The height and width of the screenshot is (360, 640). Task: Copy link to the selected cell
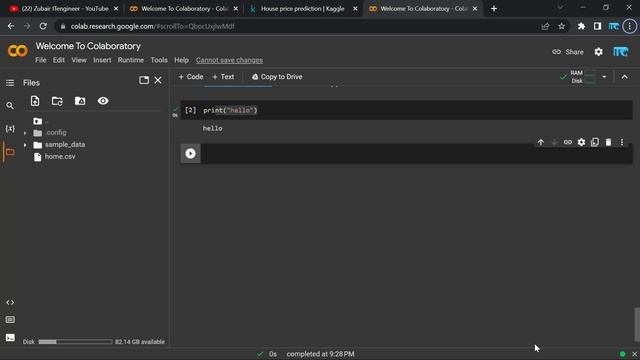tap(568, 142)
